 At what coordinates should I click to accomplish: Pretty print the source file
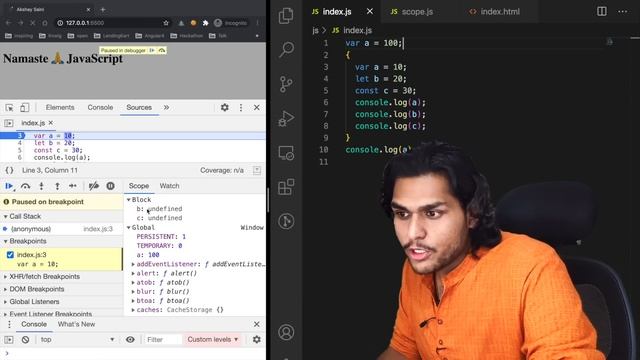9,170
